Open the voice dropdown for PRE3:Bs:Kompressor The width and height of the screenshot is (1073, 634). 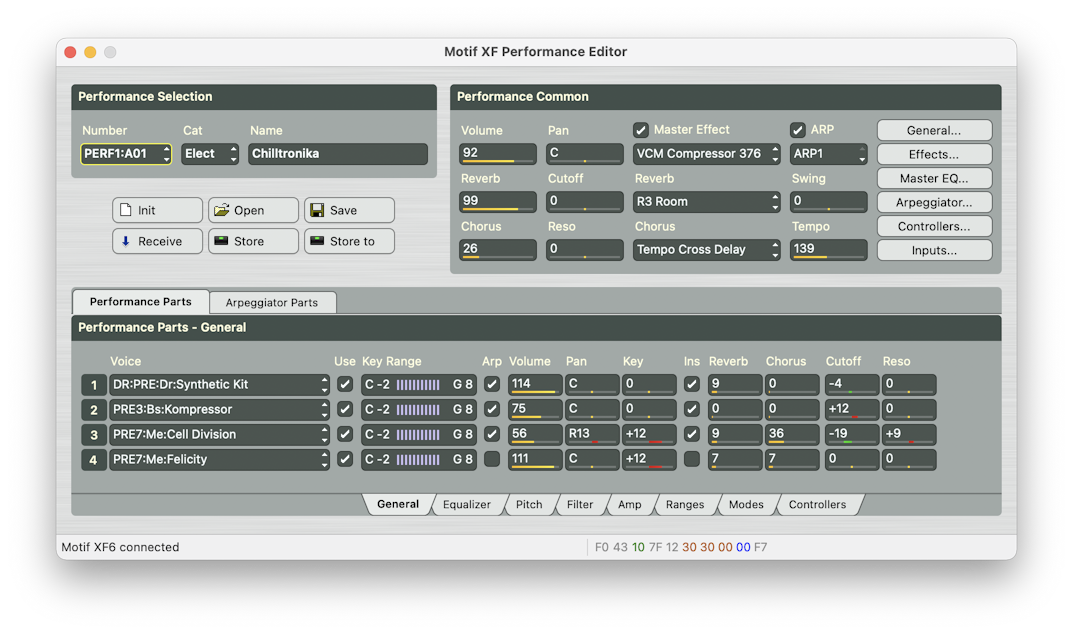[x=219, y=410]
